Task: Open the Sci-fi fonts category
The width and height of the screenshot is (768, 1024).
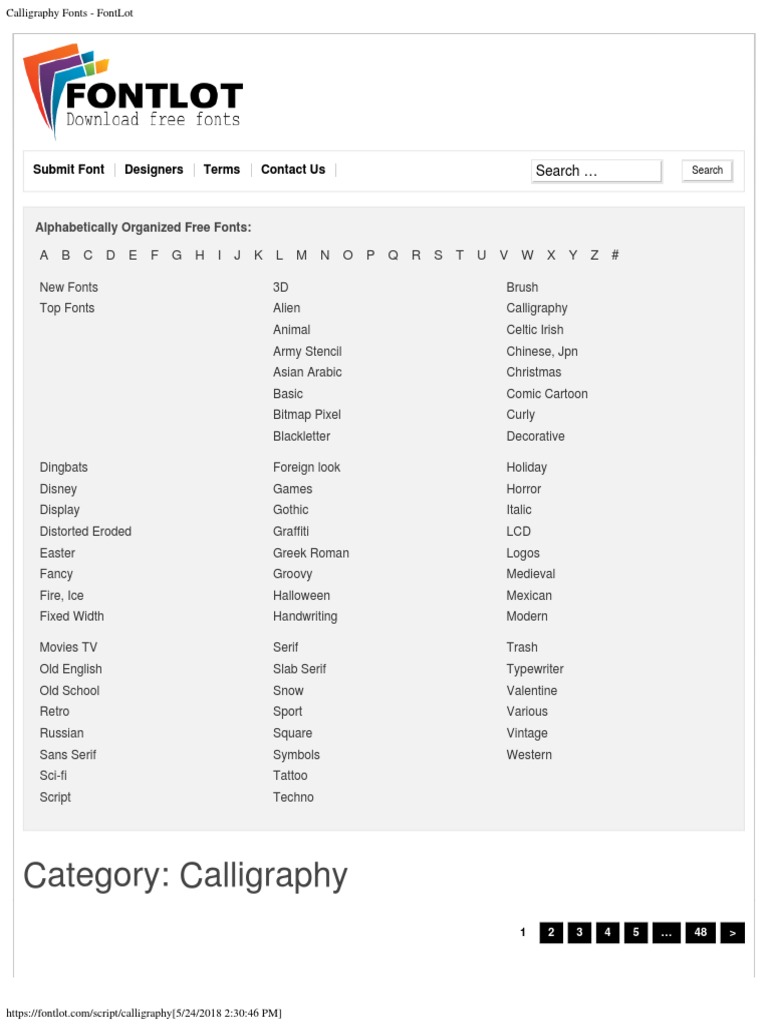Action: point(54,775)
